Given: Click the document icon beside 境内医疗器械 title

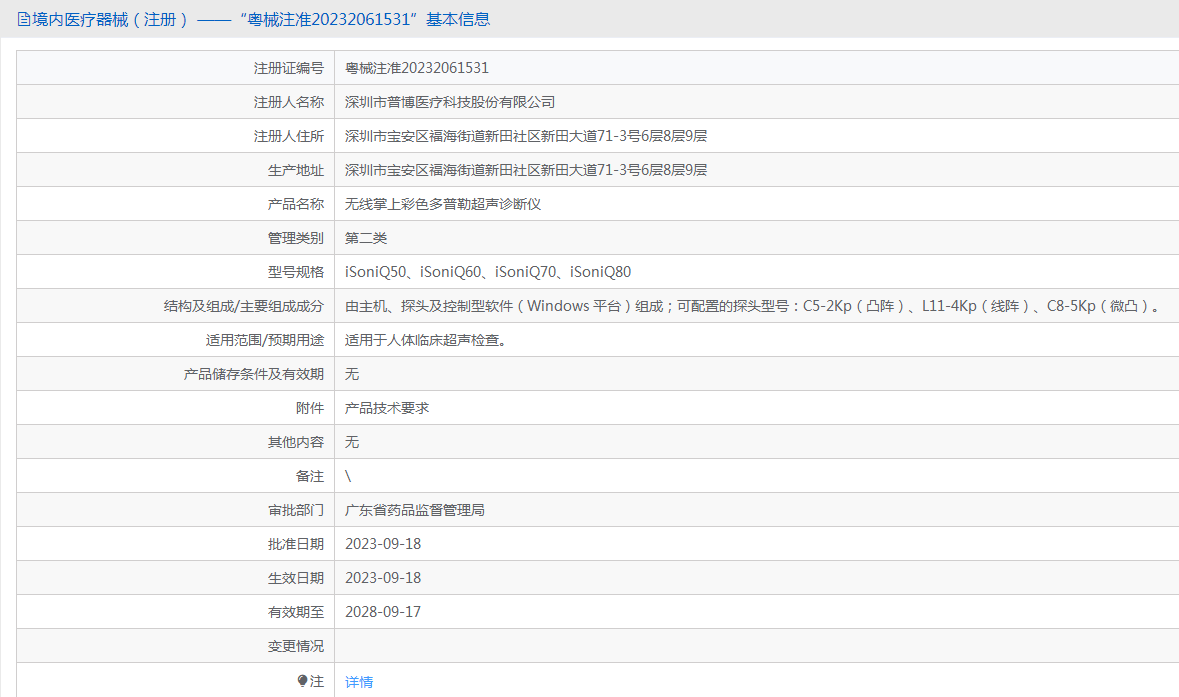Looking at the screenshot, I should pyautogui.click(x=23, y=20).
